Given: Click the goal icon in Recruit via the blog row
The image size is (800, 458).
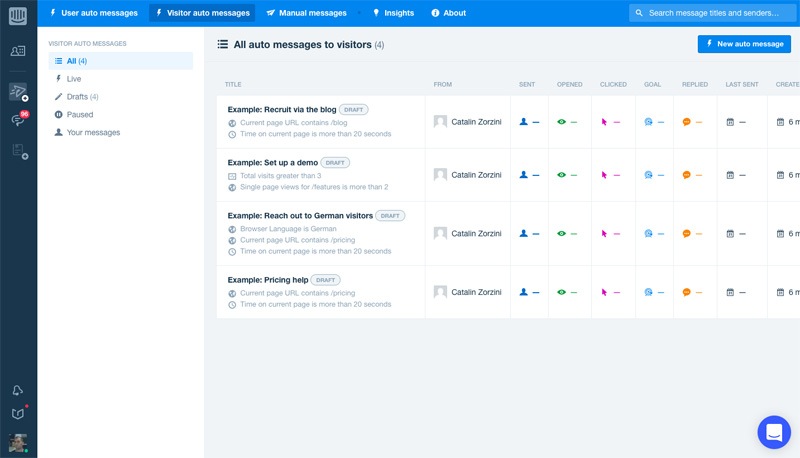Looking at the screenshot, I should [648, 122].
